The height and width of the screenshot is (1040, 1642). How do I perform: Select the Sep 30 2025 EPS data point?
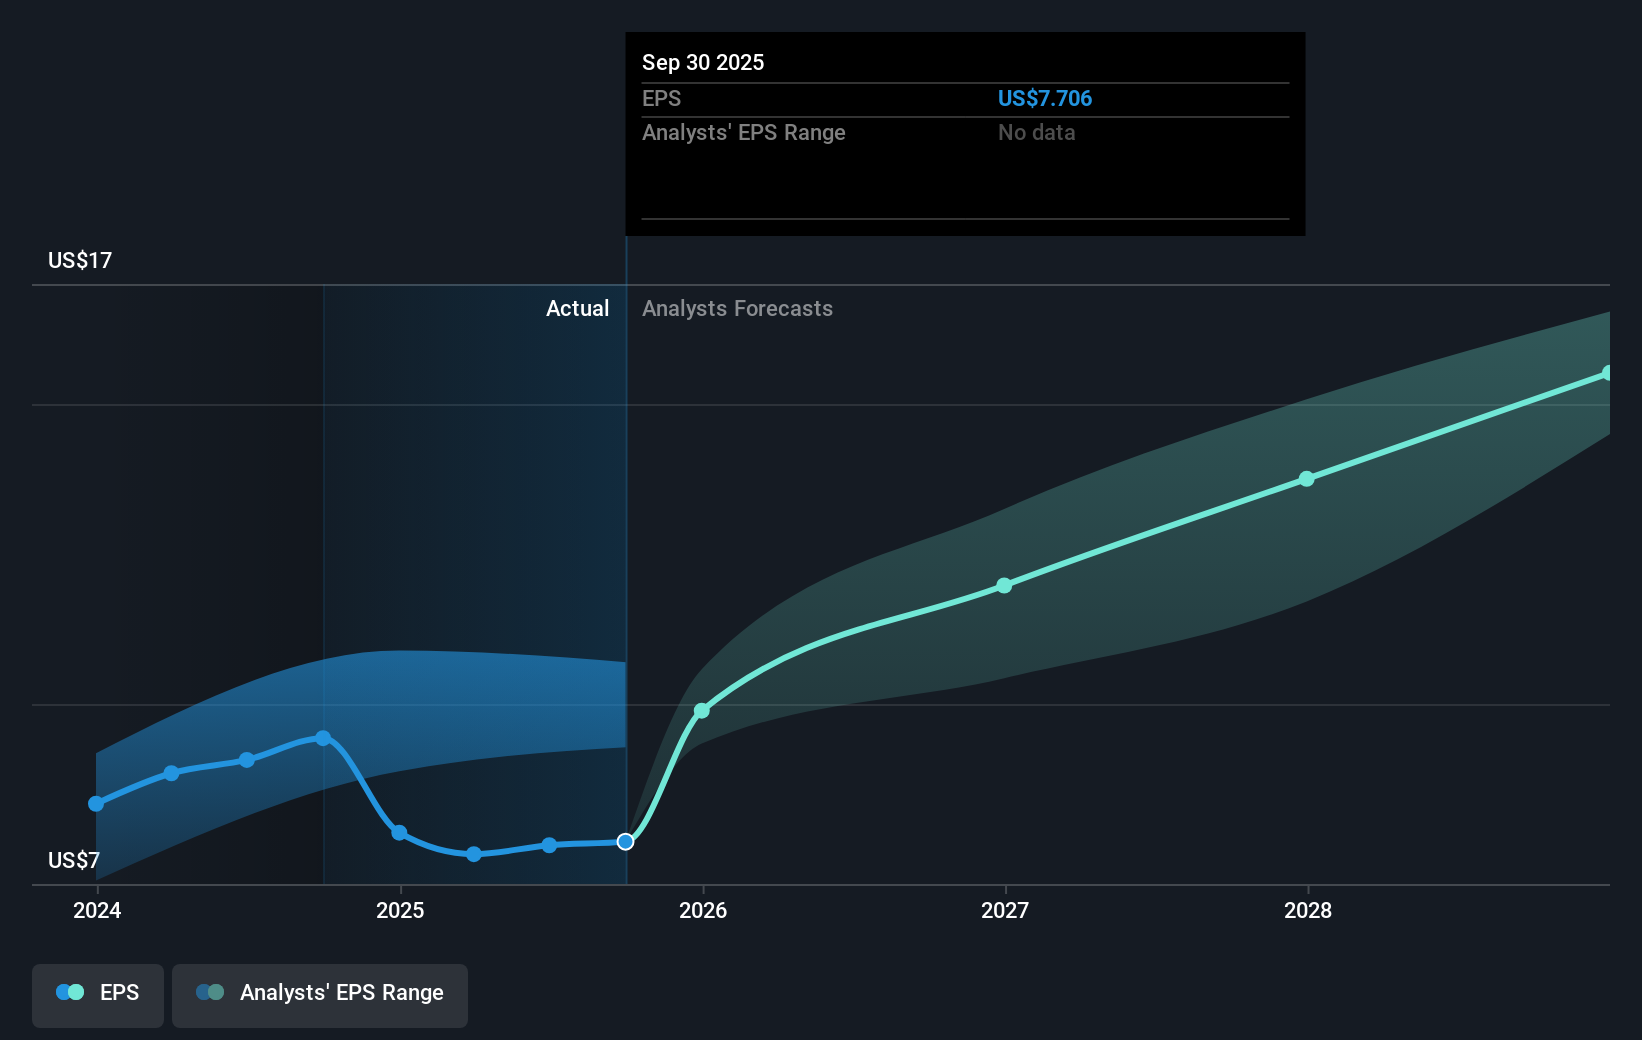625,842
